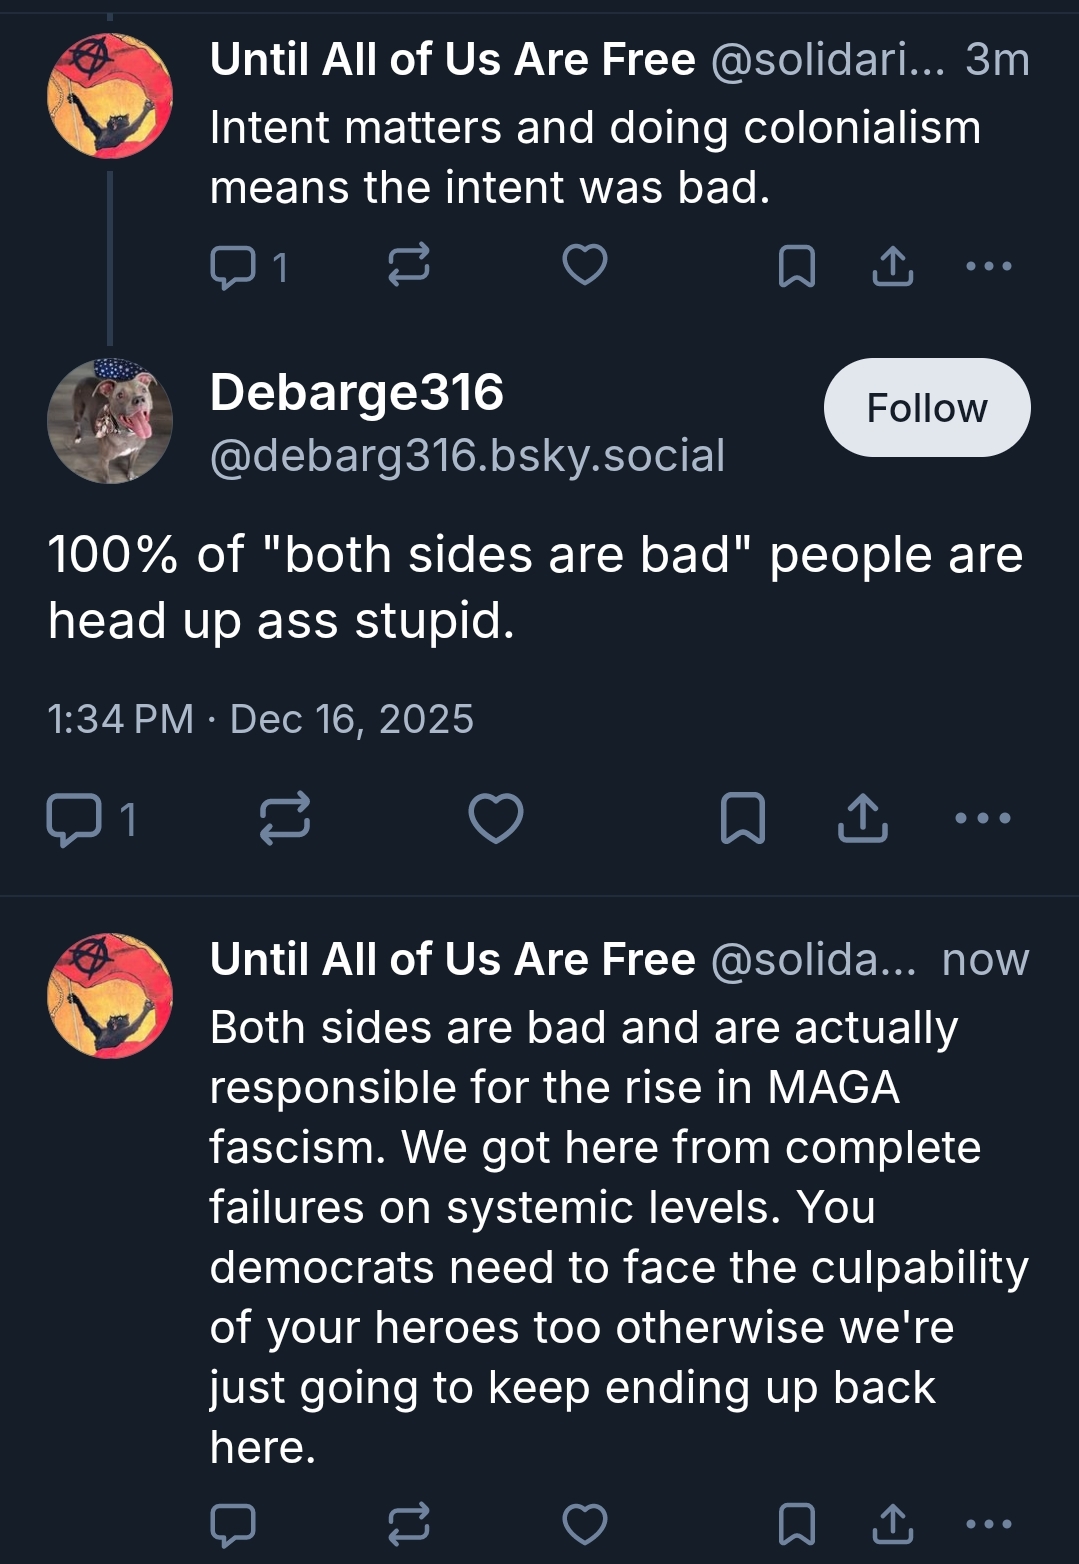The width and height of the screenshot is (1079, 1564).
Task: Share the "Intent matters" colonialism post
Action: (892, 266)
